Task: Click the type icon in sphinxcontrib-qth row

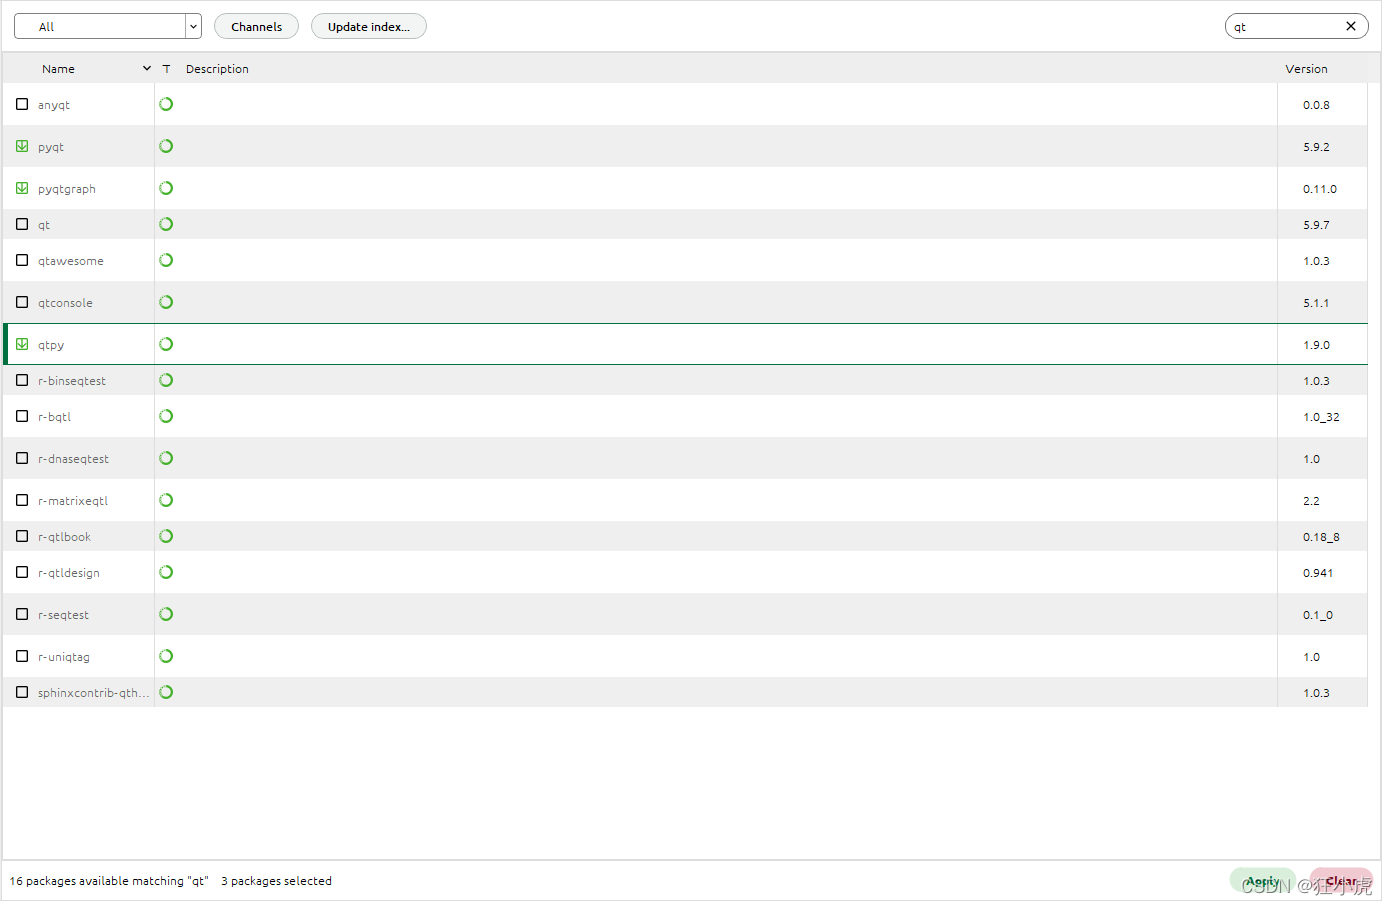Action: pyautogui.click(x=166, y=692)
